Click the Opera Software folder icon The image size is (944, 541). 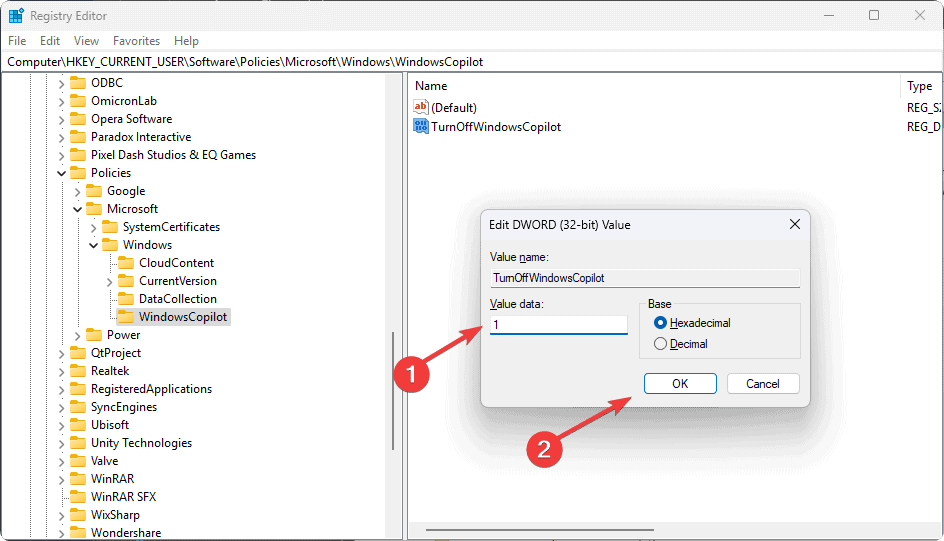[x=78, y=119]
